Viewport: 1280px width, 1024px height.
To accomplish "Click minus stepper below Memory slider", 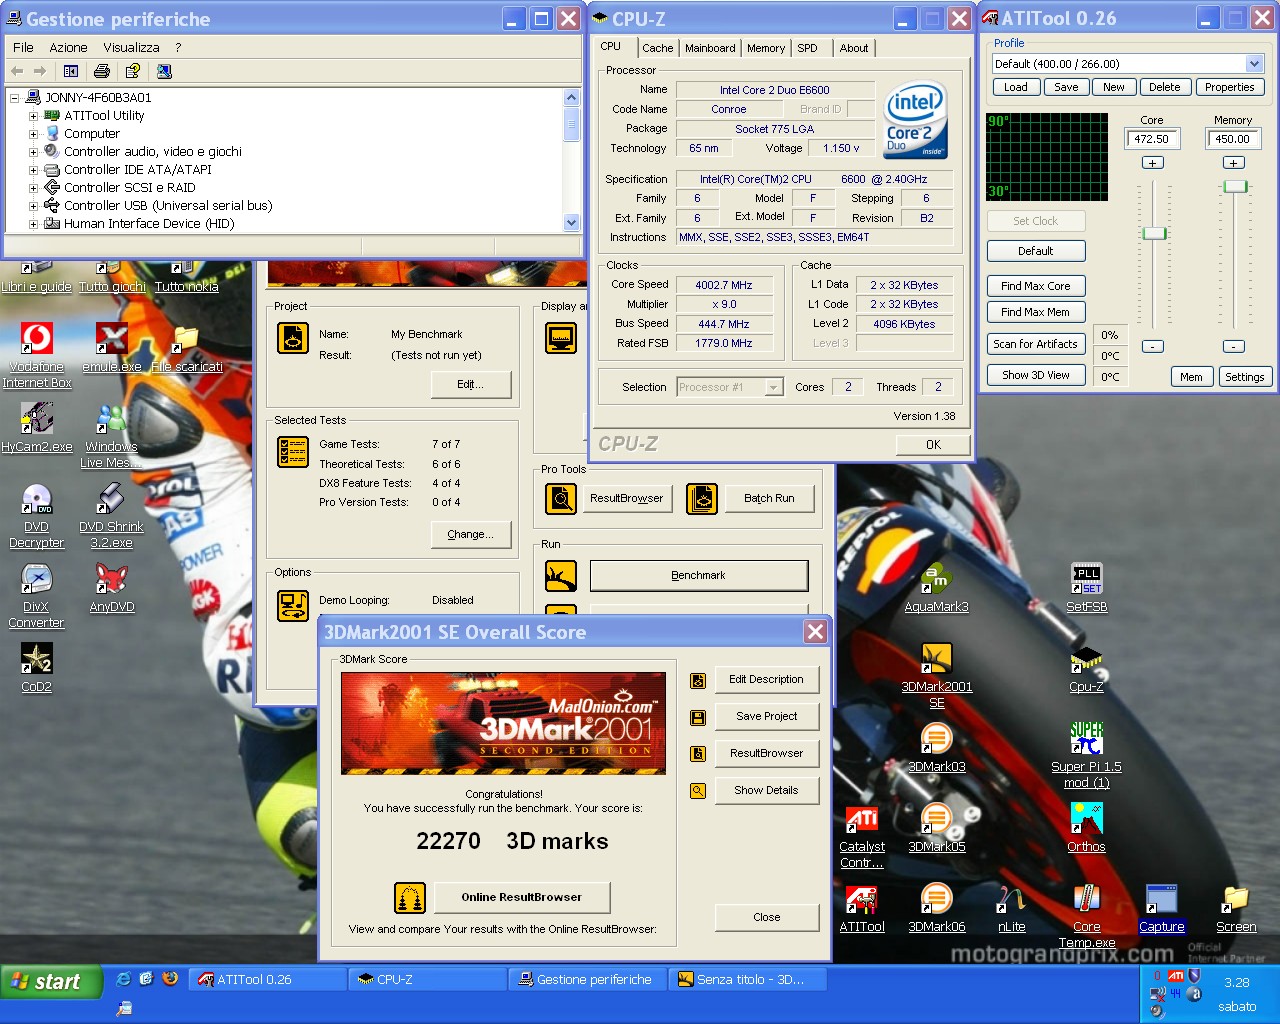I will point(1234,346).
